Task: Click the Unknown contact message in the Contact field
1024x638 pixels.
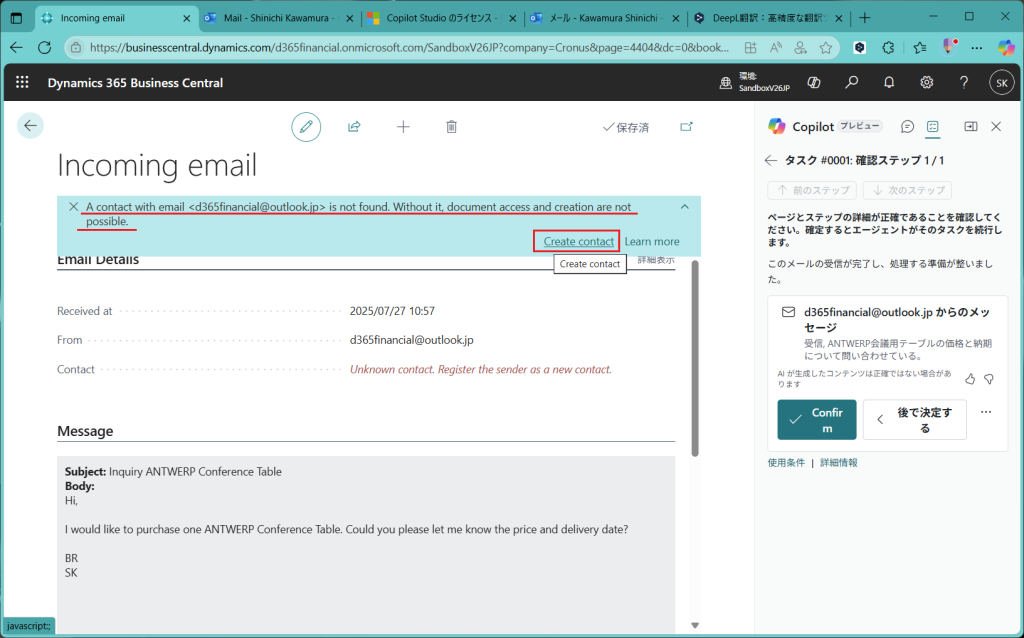Action: pos(481,369)
